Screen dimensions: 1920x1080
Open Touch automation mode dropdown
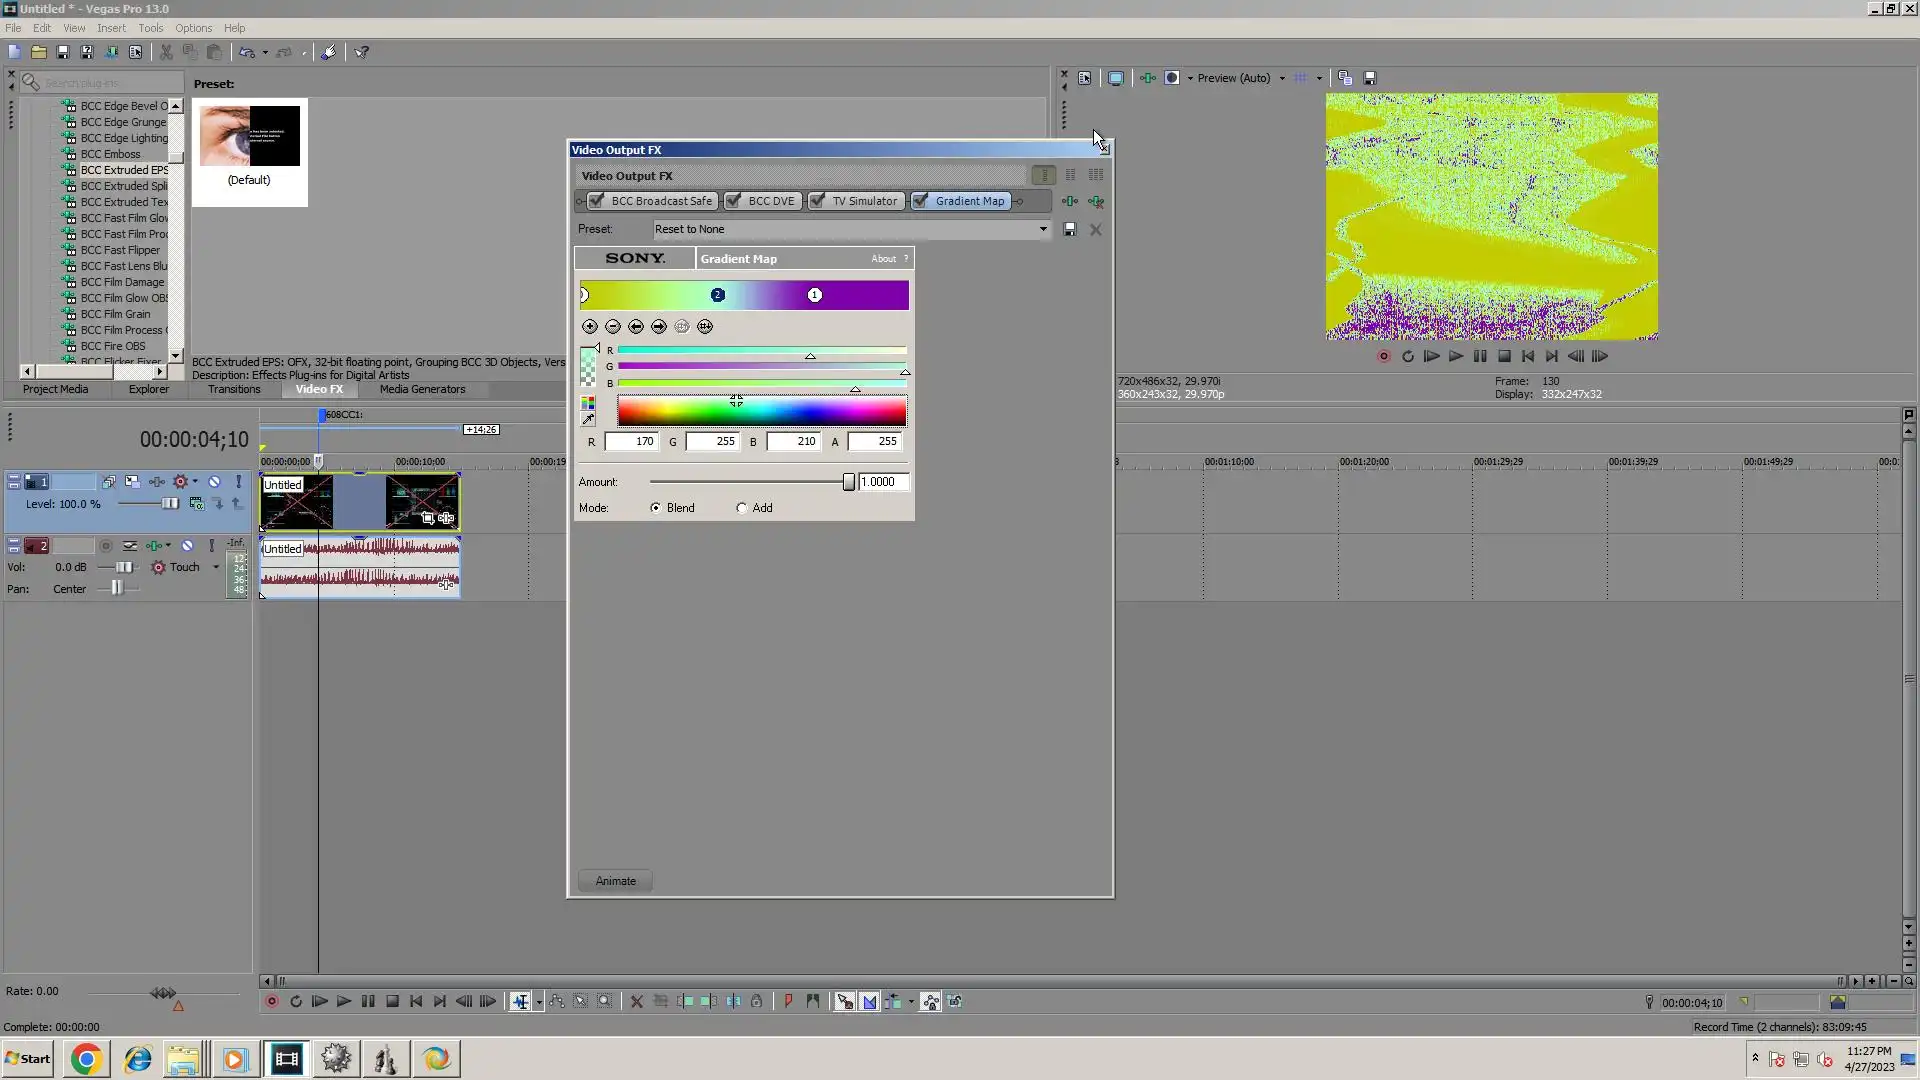pyautogui.click(x=215, y=567)
